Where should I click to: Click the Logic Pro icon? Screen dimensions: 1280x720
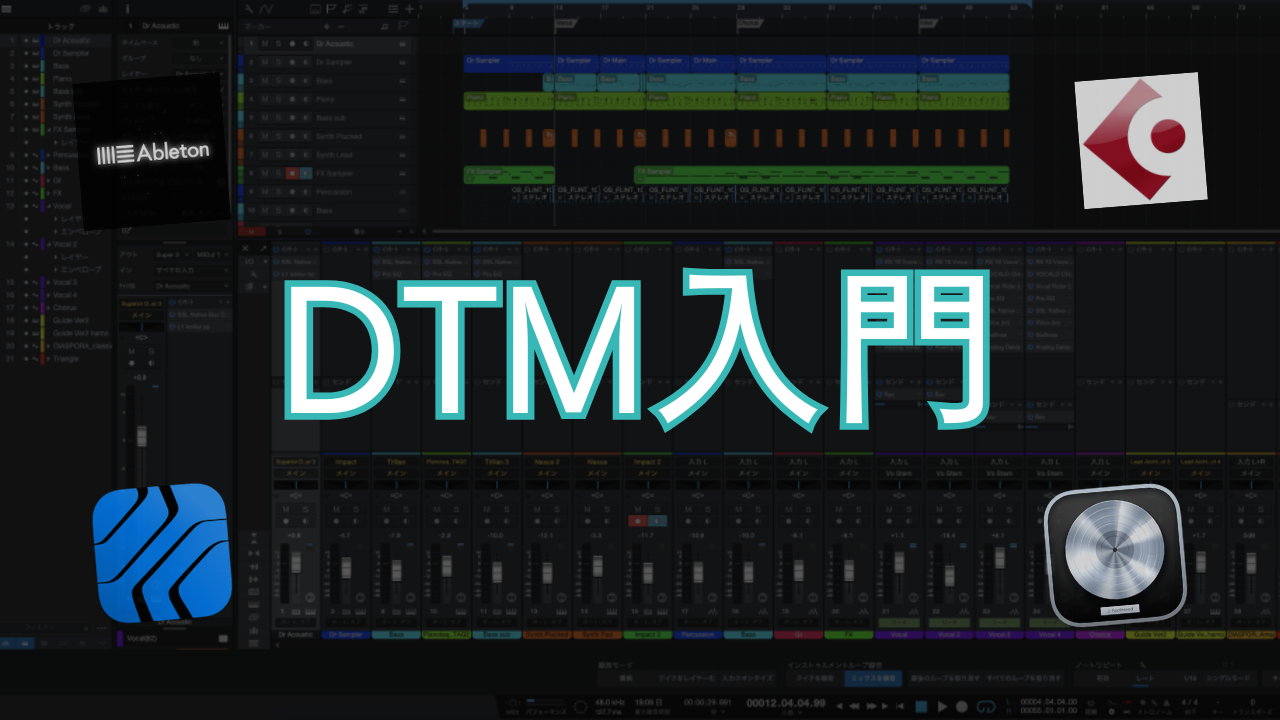click(x=1113, y=555)
